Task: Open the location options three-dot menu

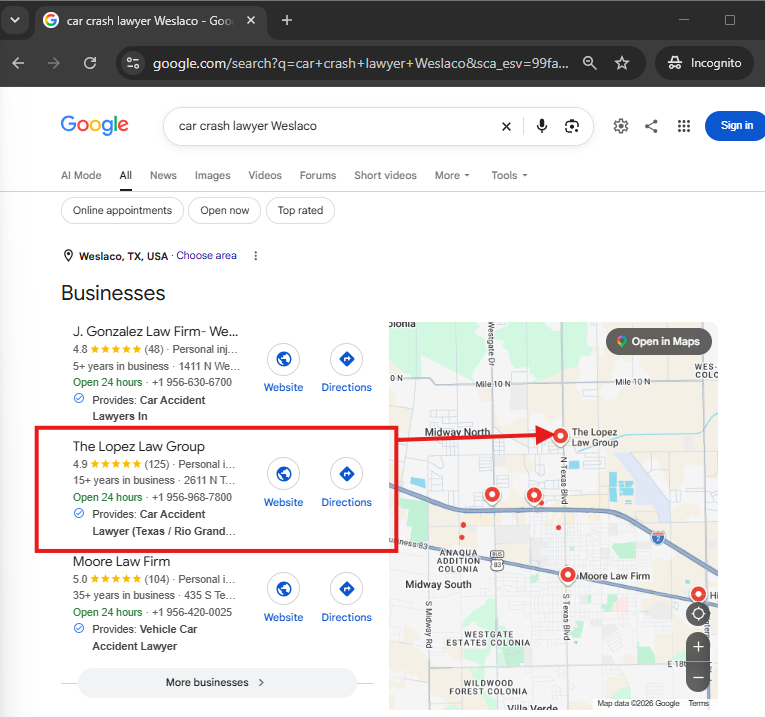Action: pos(256,256)
